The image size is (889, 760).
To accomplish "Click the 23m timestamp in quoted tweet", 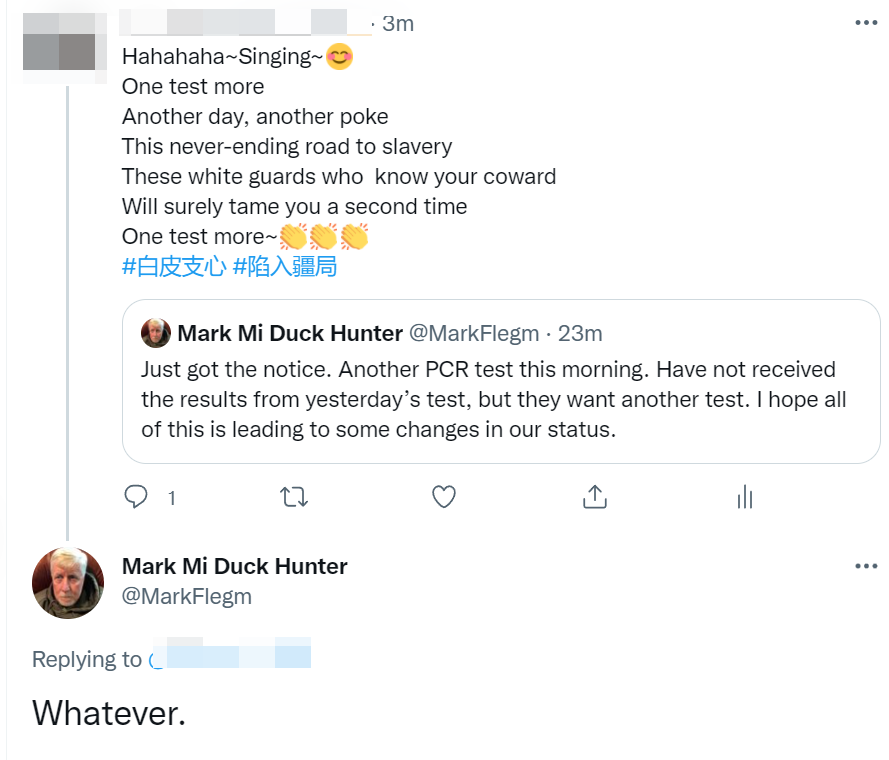I will [x=580, y=333].
